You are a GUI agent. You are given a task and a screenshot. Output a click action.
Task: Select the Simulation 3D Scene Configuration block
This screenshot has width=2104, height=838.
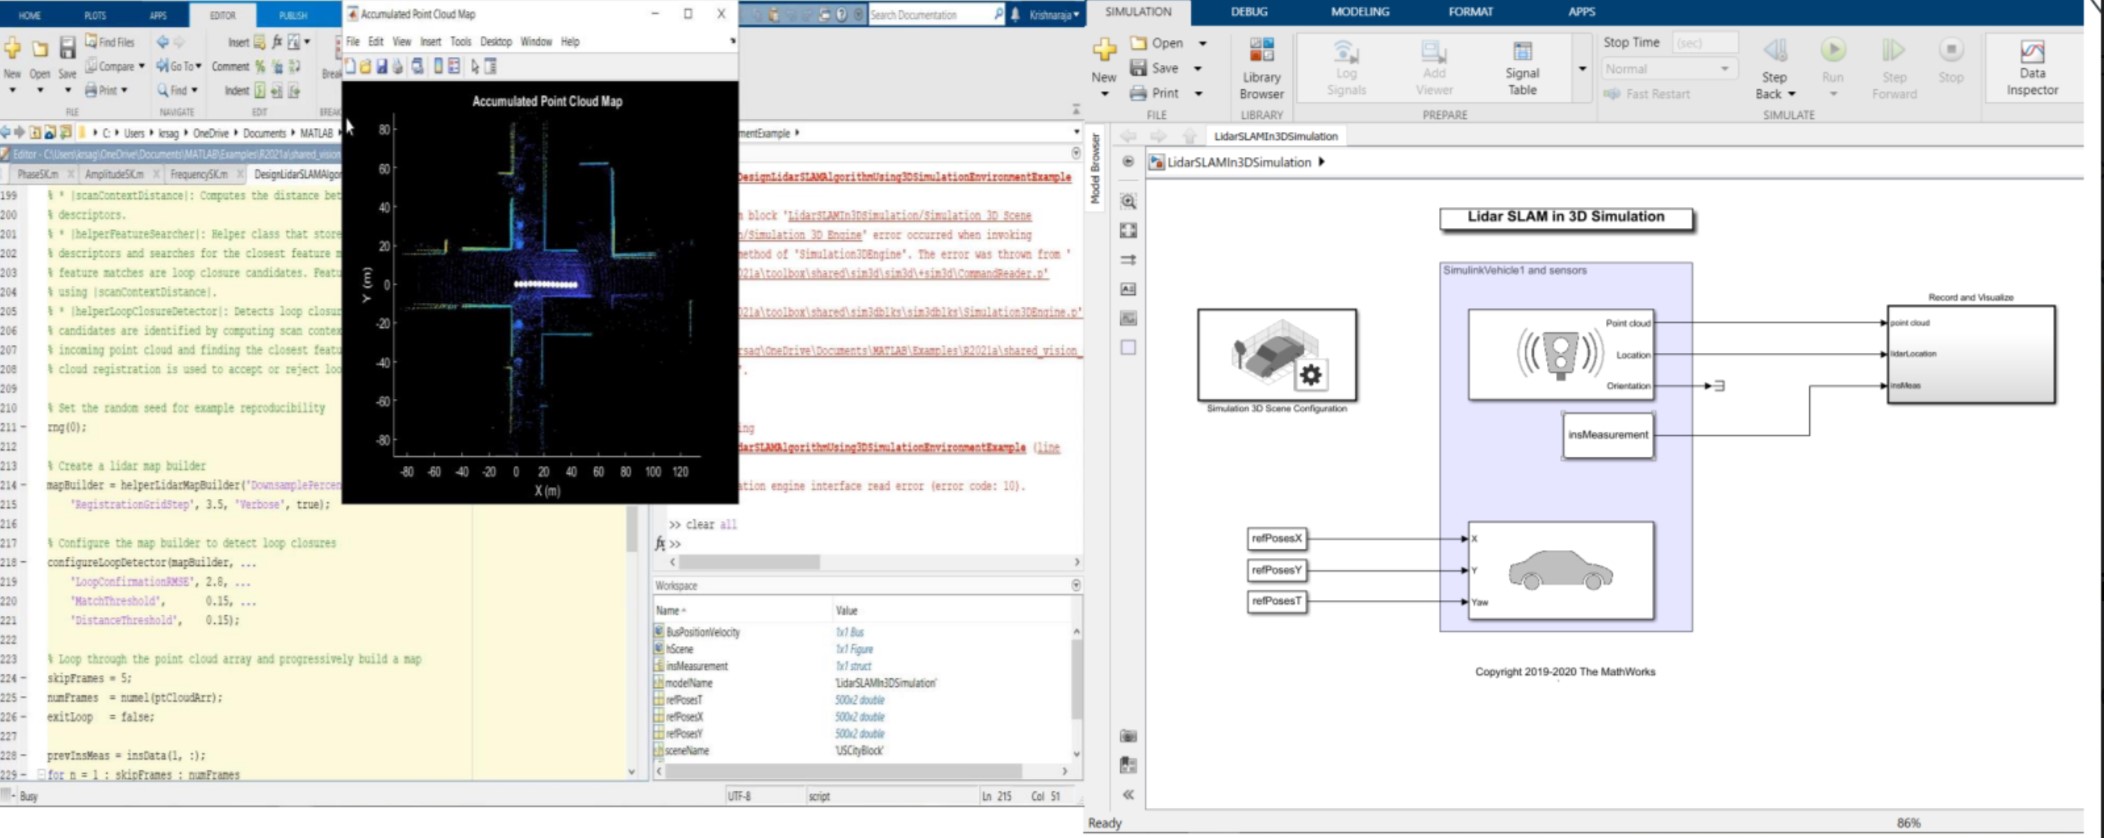[1277, 355]
